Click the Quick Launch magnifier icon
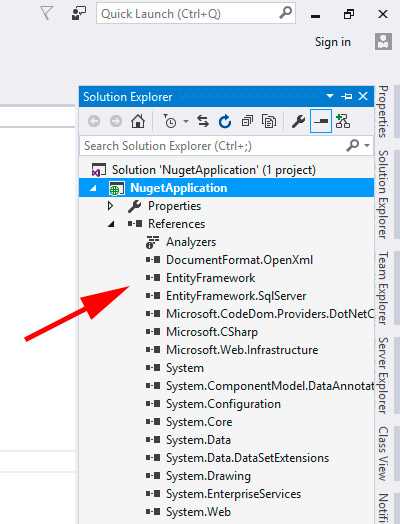The height and width of the screenshot is (524, 400). pos(285,13)
